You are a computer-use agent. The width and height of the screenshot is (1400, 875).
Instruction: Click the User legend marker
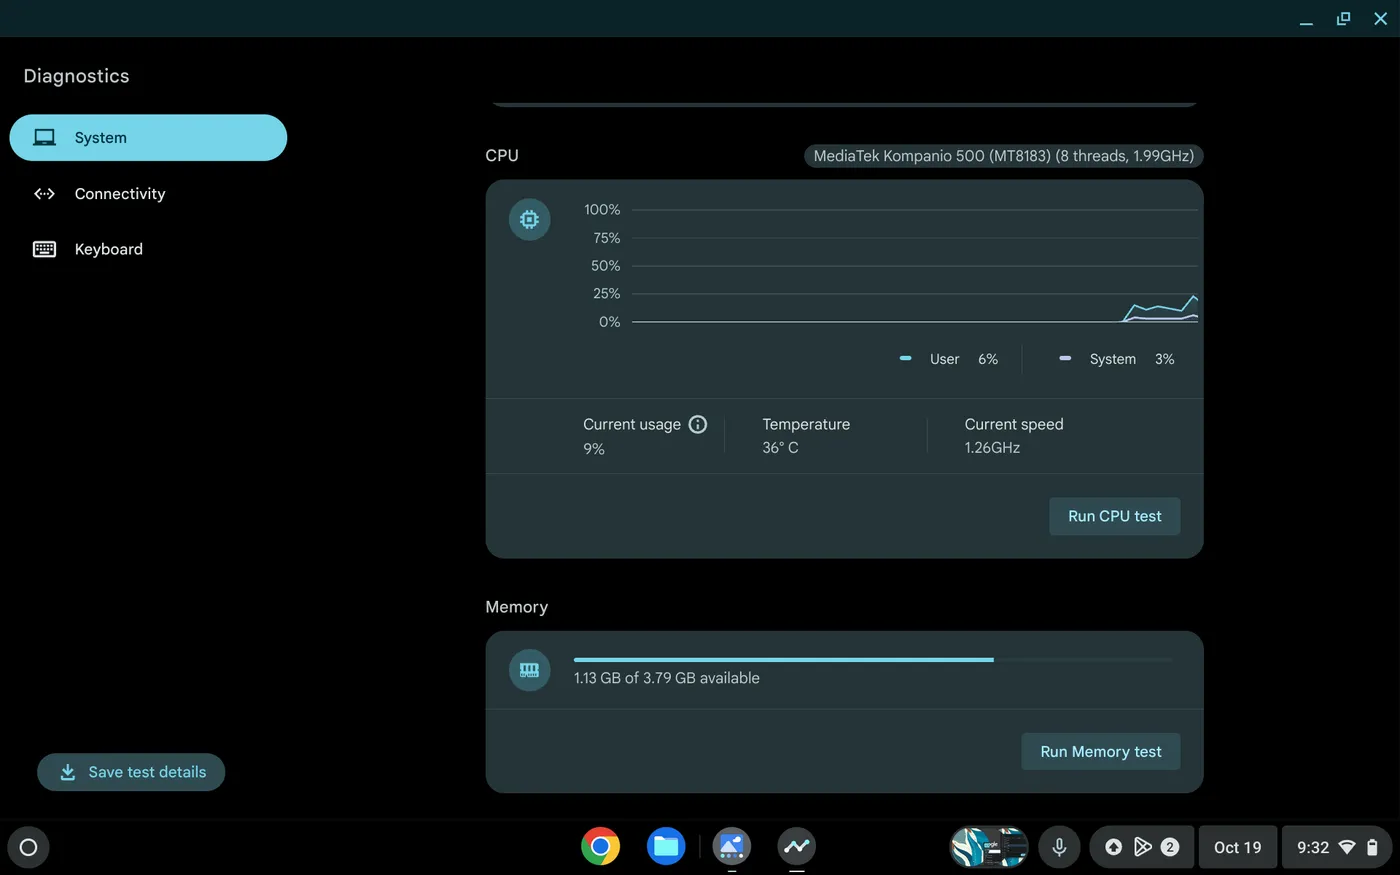click(x=905, y=358)
